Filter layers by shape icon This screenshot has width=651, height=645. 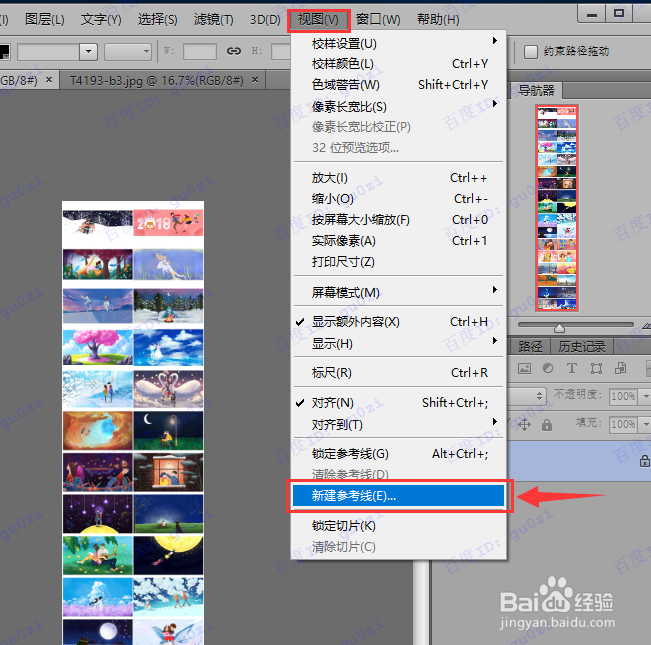(596, 368)
